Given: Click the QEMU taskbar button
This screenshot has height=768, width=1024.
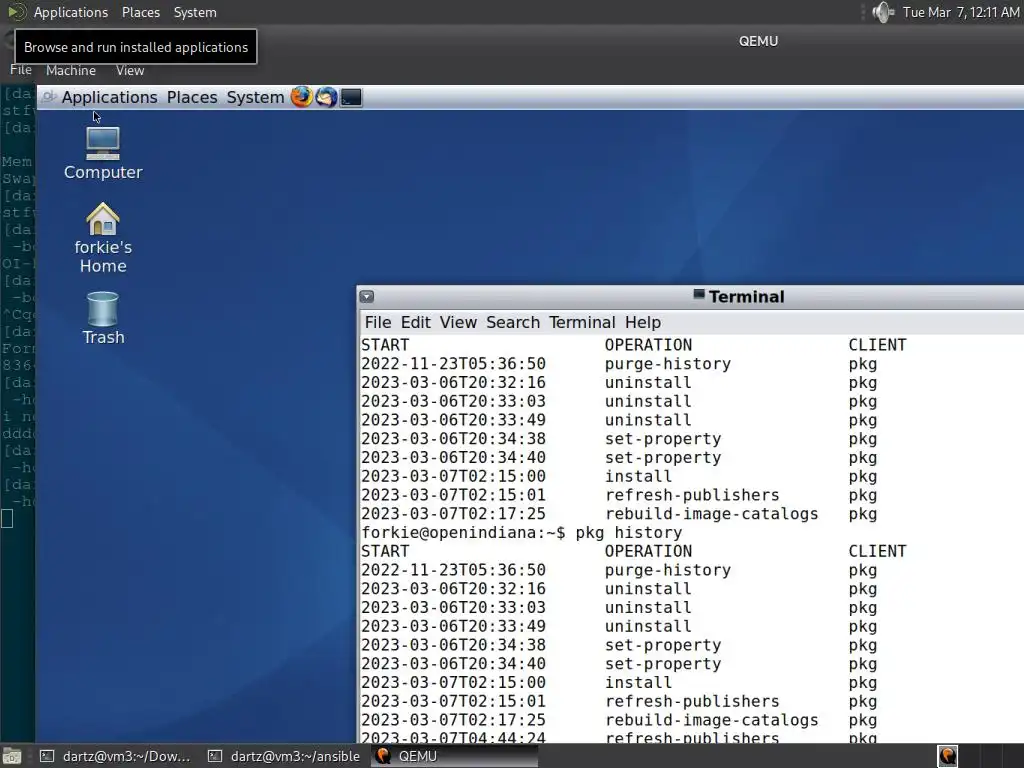Looking at the screenshot, I should click(455, 756).
